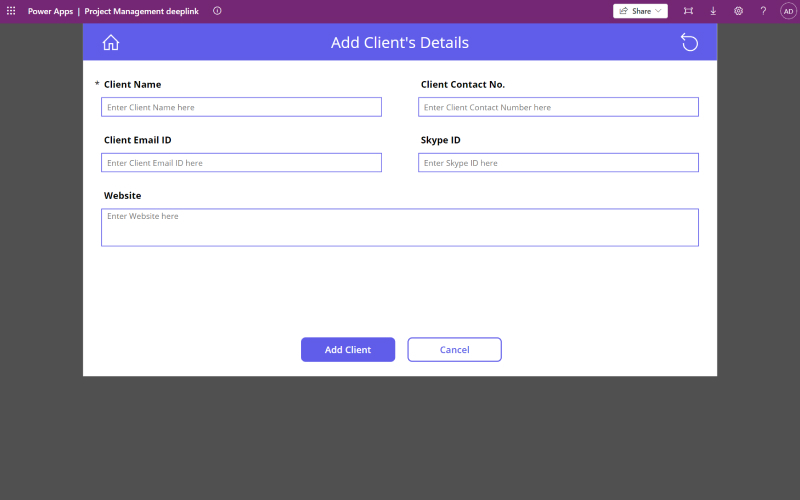Open settings gear in the top bar
The image size is (800, 500).
point(738,11)
